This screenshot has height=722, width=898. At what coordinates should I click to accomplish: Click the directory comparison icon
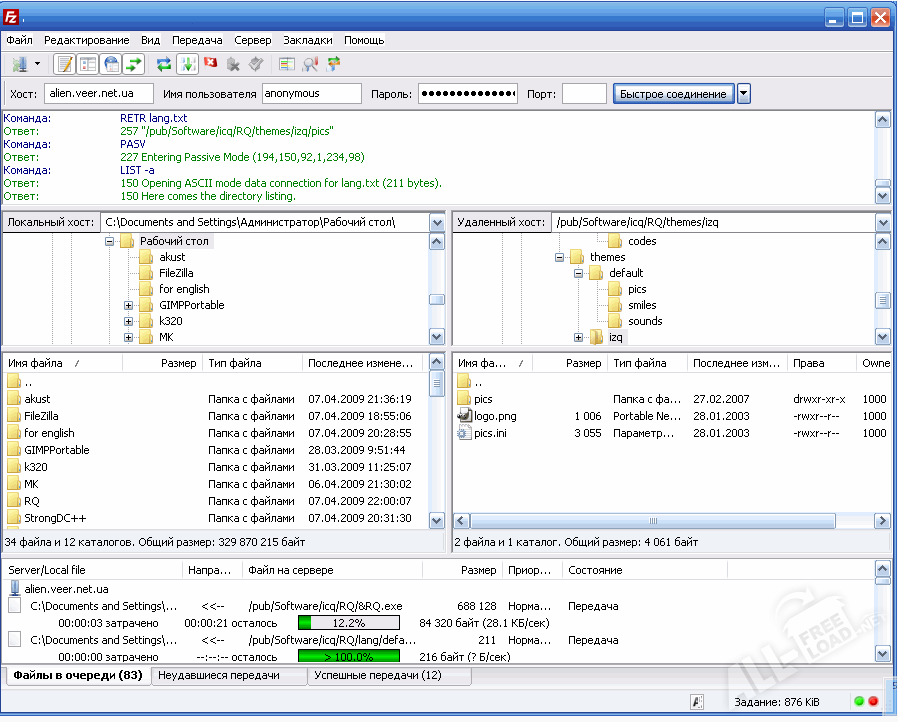pos(310,64)
